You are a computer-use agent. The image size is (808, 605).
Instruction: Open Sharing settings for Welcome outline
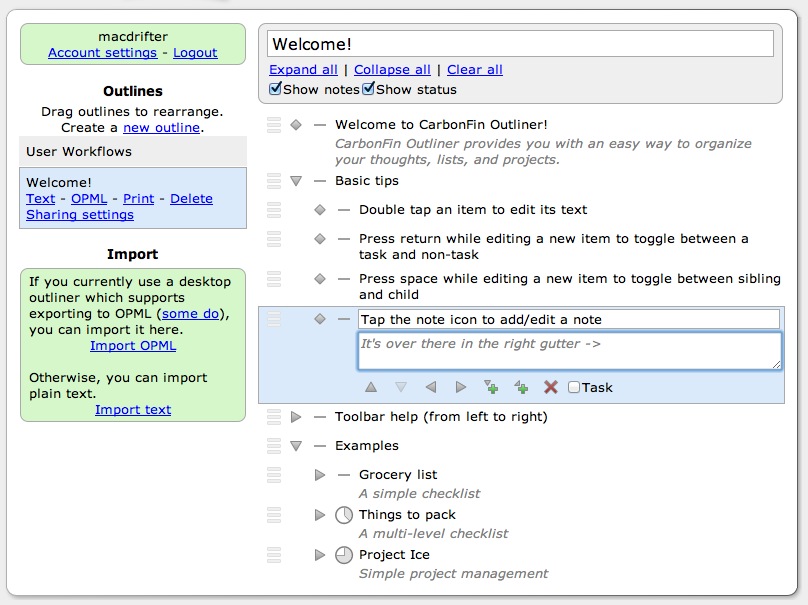click(80, 214)
